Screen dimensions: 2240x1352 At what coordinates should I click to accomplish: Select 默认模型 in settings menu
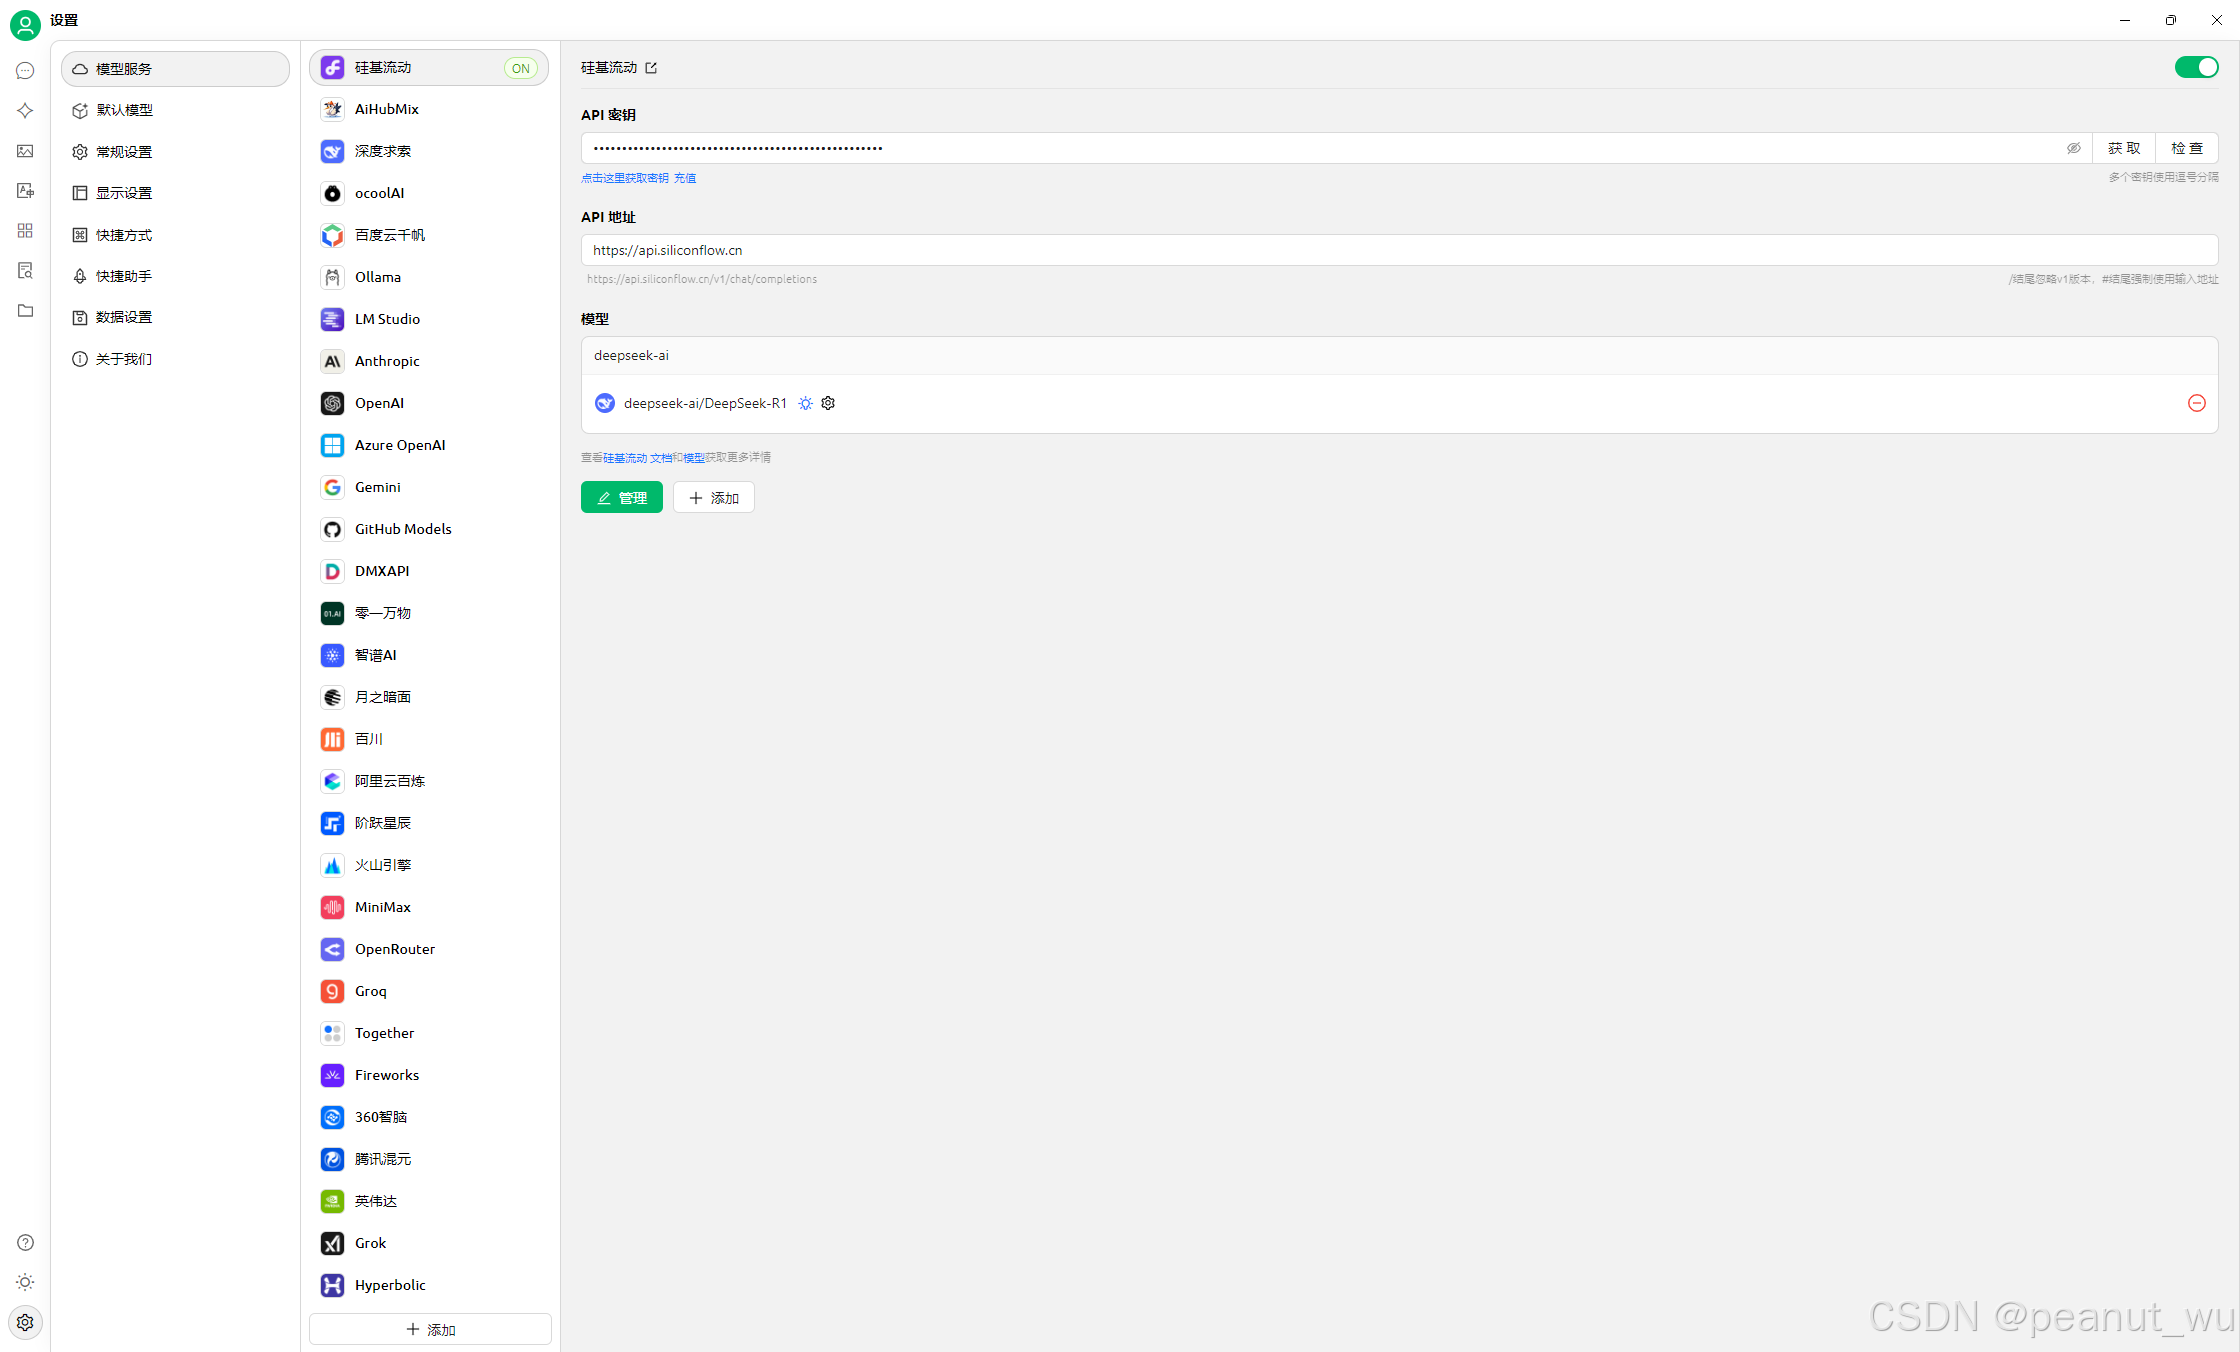pyautogui.click(x=124, y=110)
